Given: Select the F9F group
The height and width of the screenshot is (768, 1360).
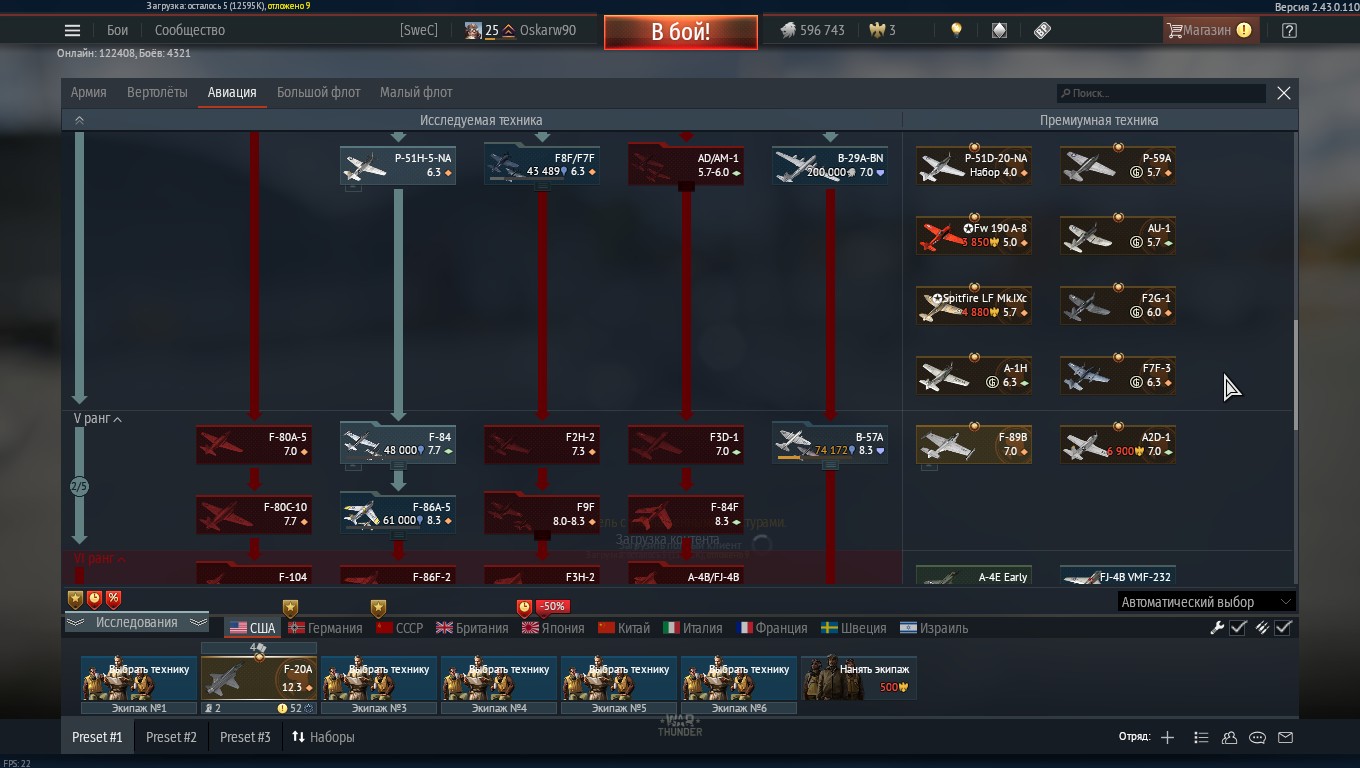Looking at the screenshot, I should click(x=542, y=515).
